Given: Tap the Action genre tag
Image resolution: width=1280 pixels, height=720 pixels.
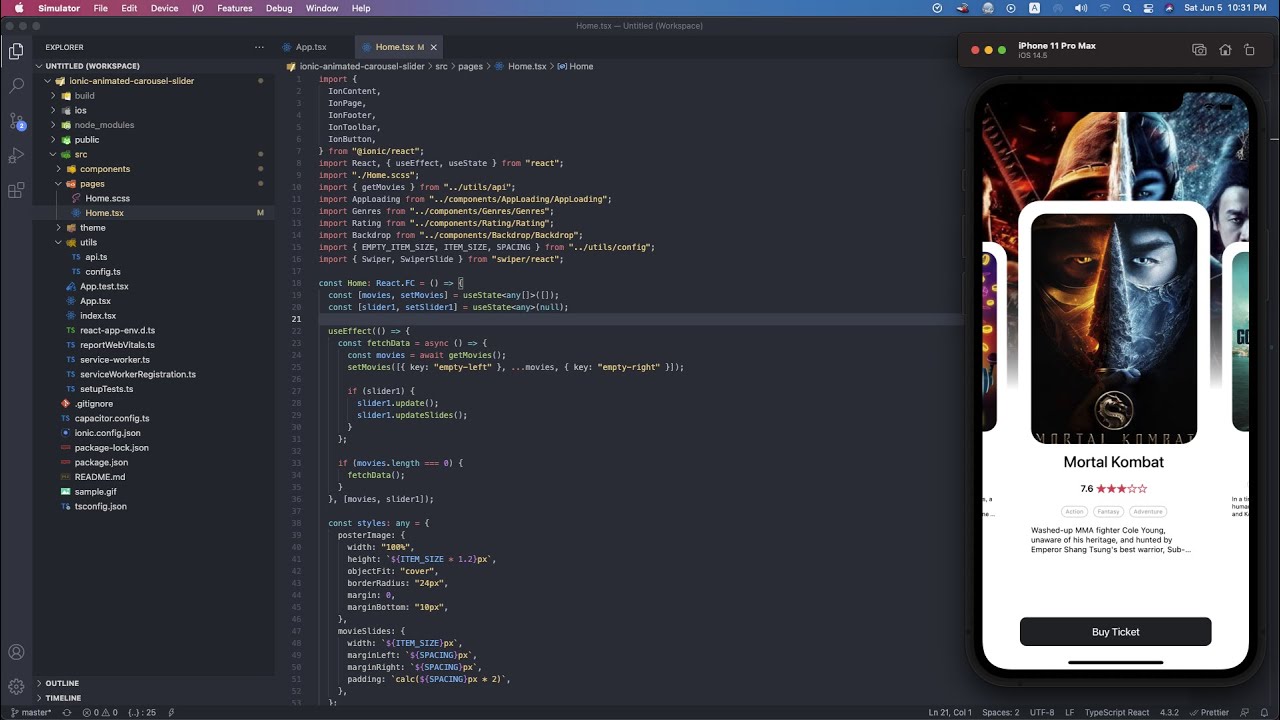Looking at the screenshot, I should pyautogui.click(x=1075, y=511).
